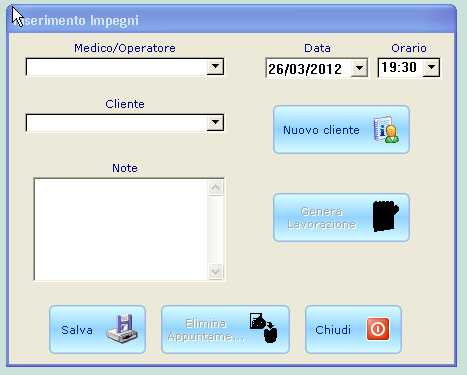Viewport: 467px width, 375px height.
Task: Expand the Cliente dropdown arrow
Action: 215,123
